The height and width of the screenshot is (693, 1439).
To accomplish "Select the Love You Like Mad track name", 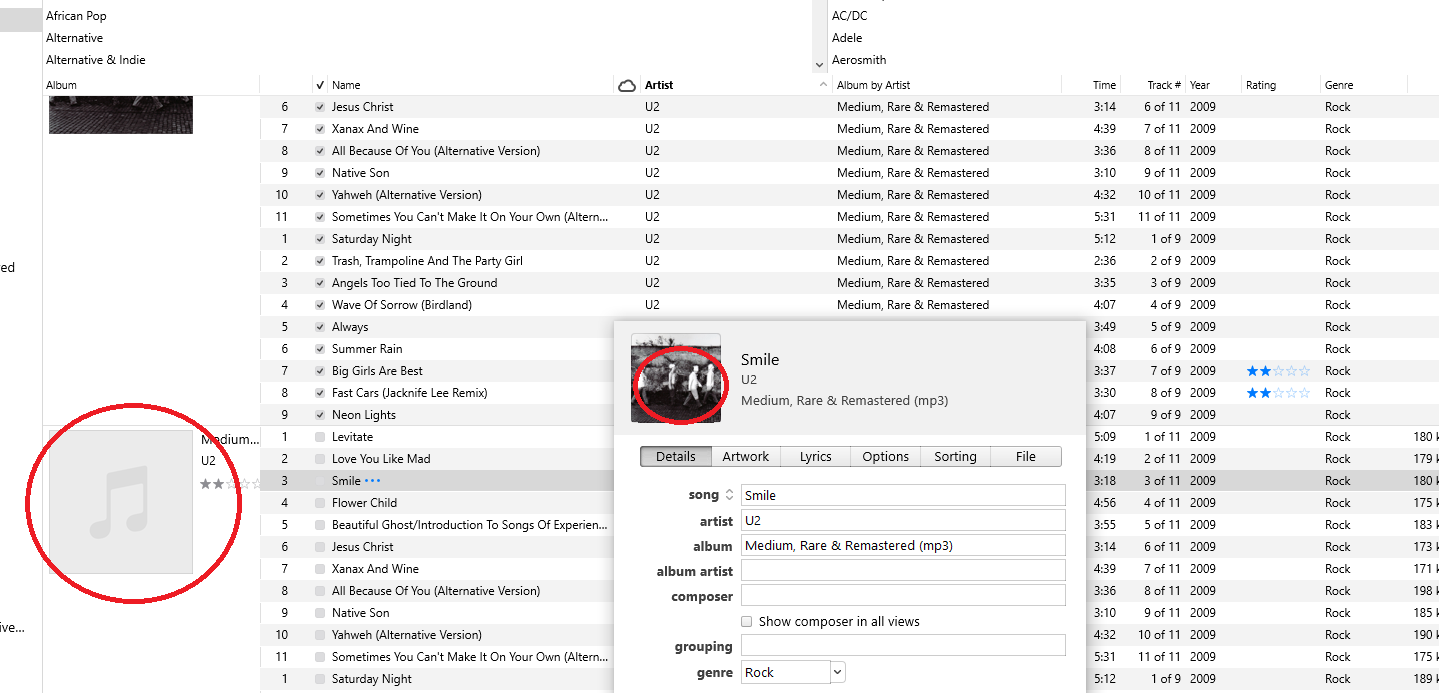I will [x=381, y=459].
